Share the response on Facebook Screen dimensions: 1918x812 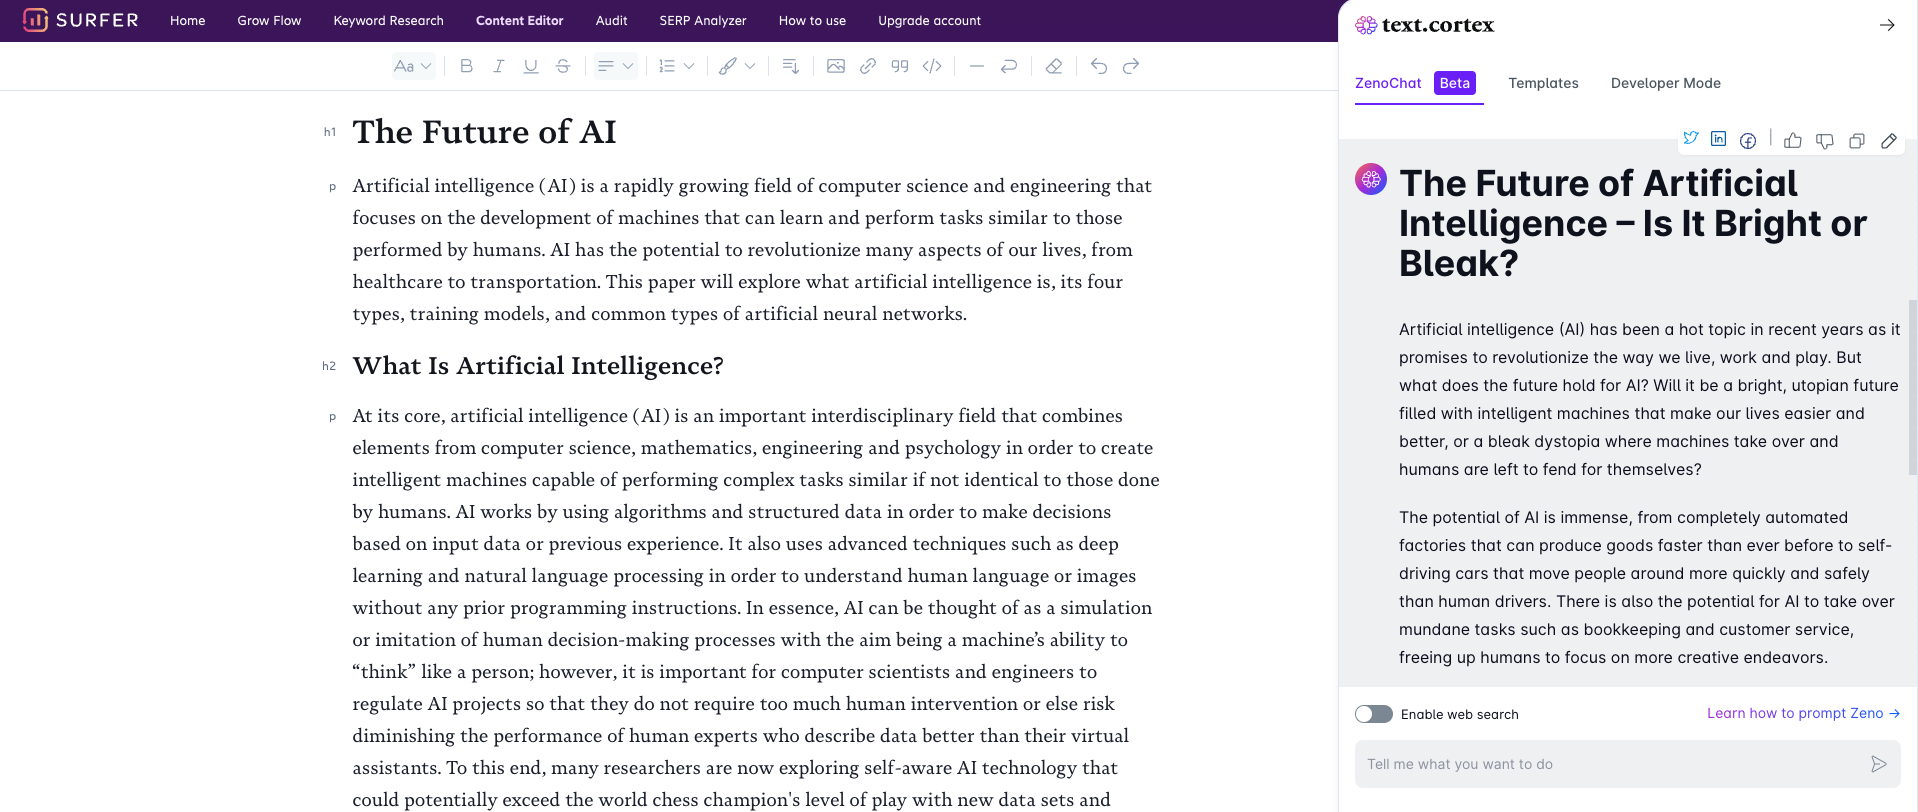click(1748, 141)
